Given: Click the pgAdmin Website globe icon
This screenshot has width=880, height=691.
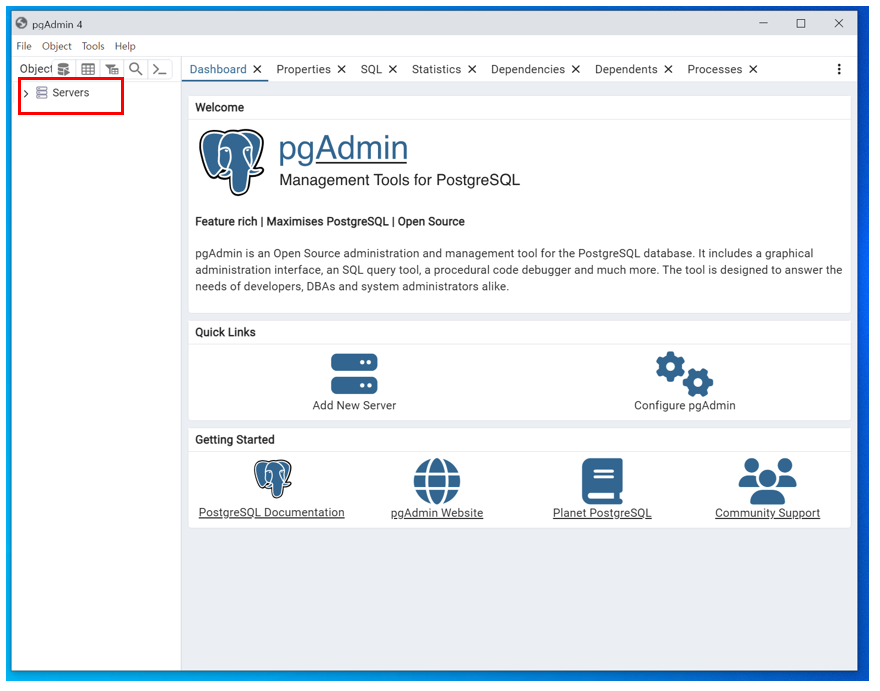Looking at the screenshot, I should pos(438,482).
